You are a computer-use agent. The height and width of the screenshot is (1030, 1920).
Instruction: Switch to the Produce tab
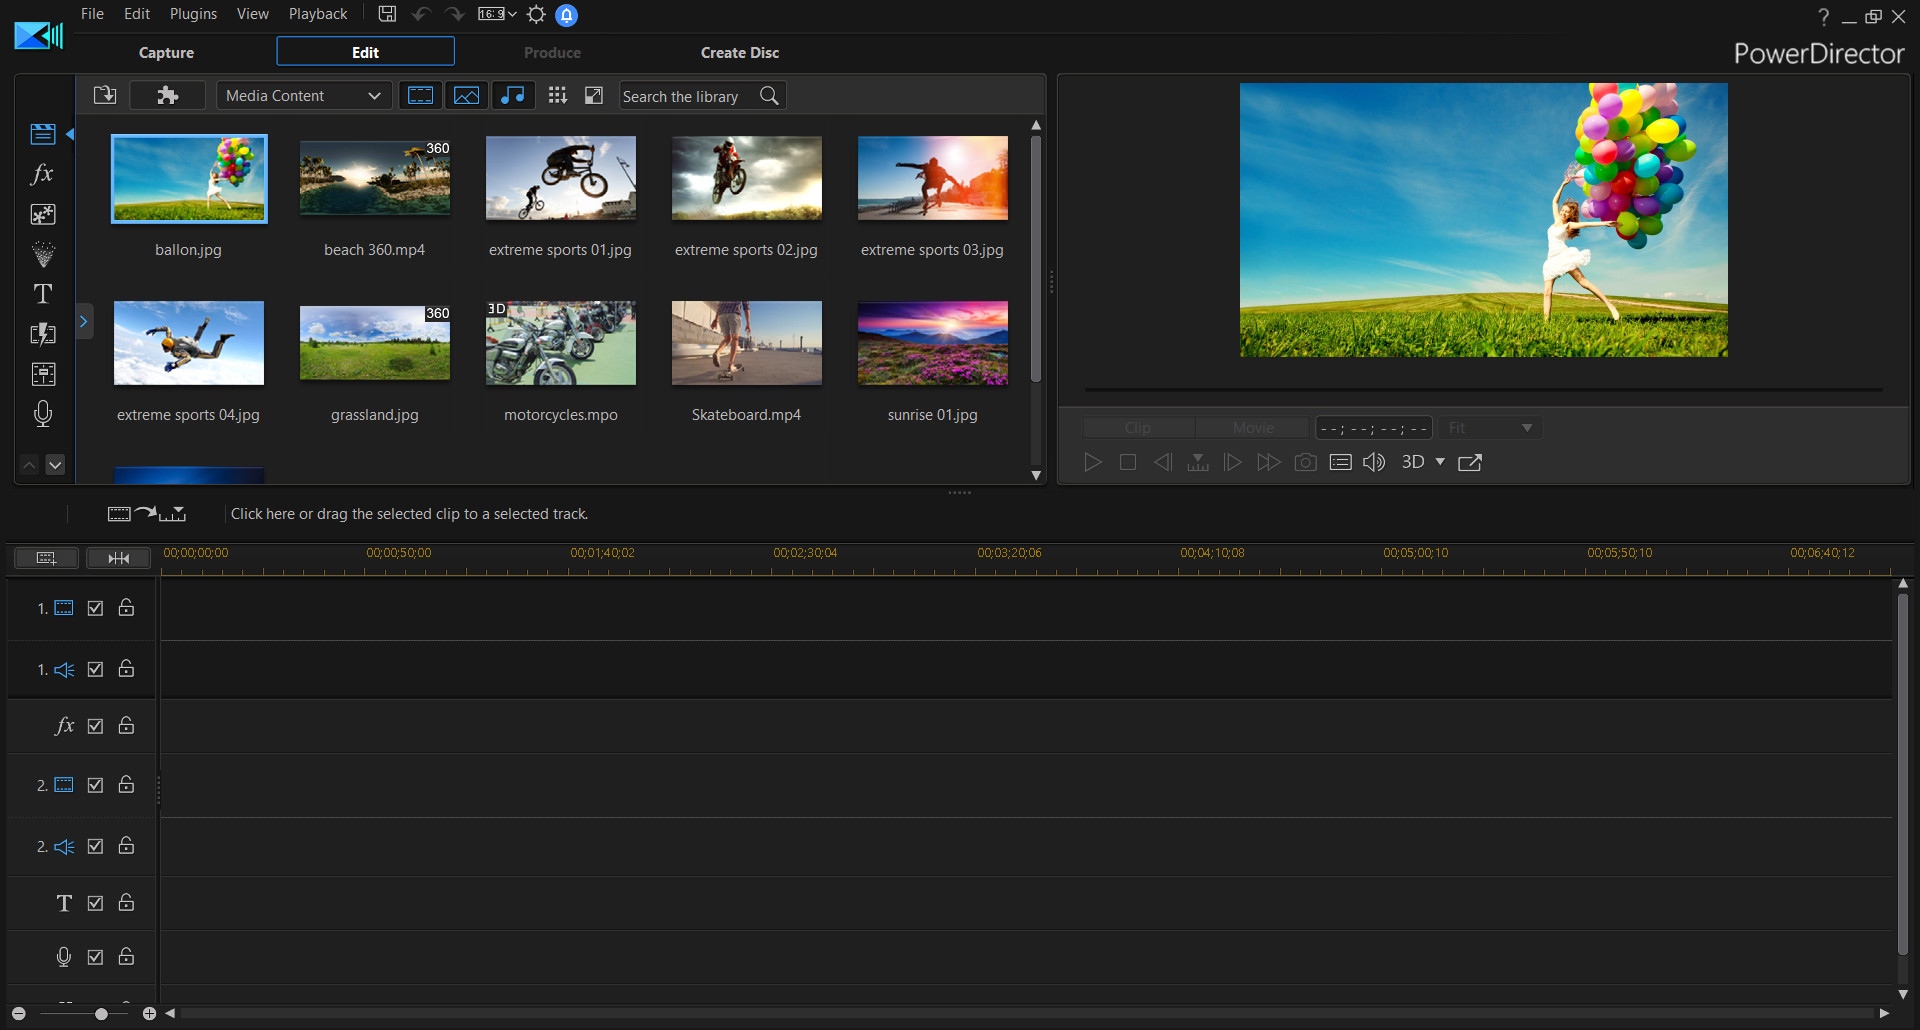(552, 52)
